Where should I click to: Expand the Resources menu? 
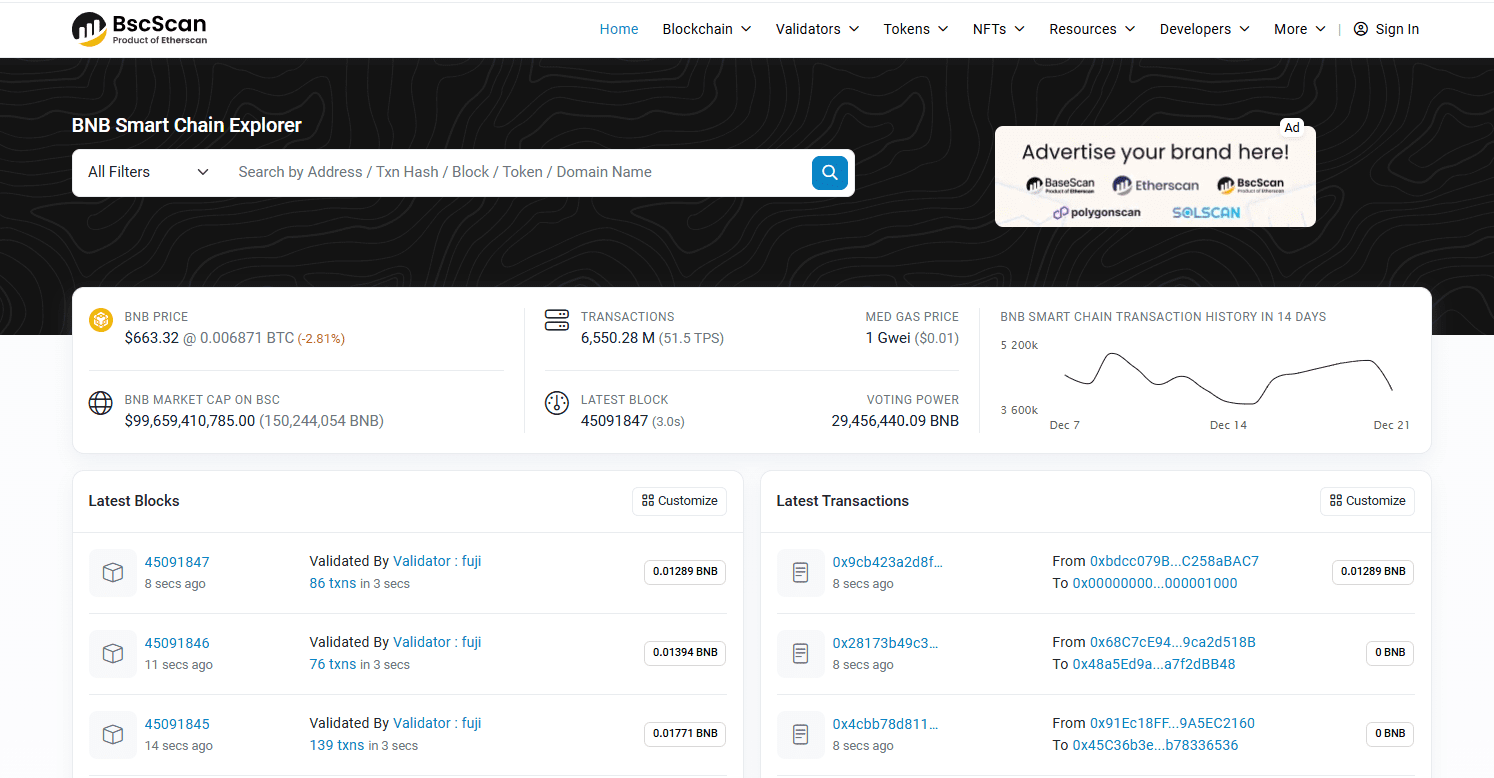click(1092, 29)
